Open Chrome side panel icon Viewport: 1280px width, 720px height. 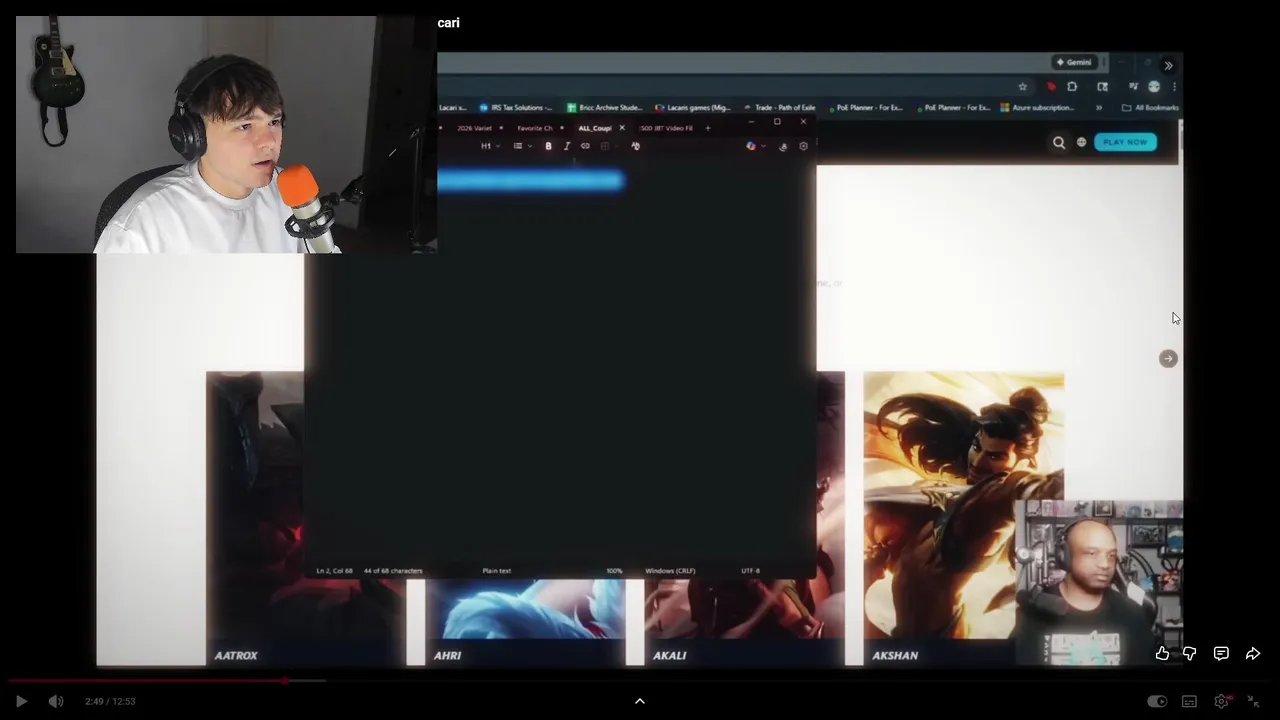point(1102,87)
